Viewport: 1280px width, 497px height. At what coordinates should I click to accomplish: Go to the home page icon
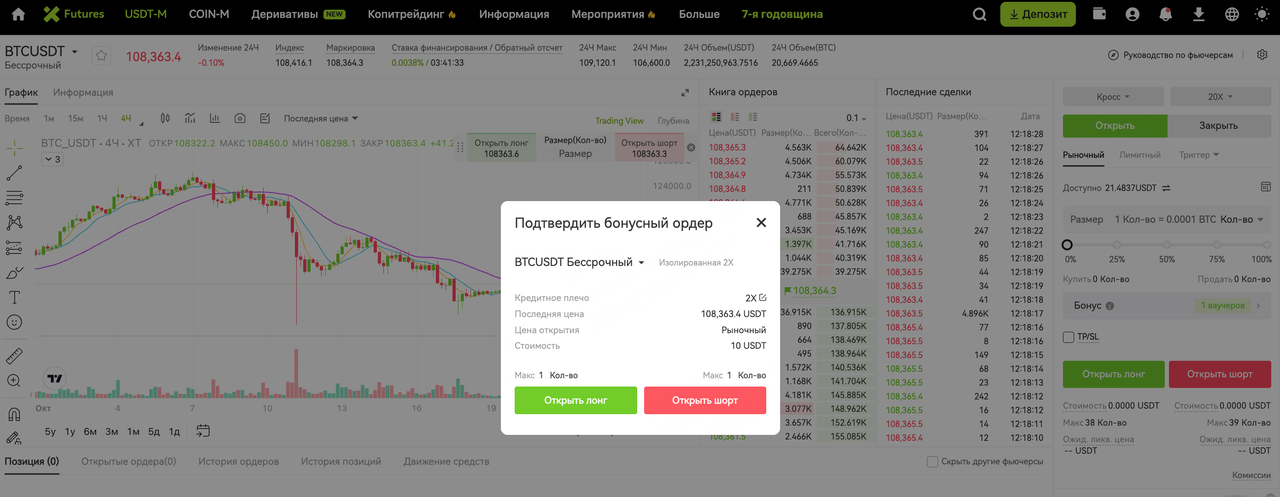pos(17,15)
